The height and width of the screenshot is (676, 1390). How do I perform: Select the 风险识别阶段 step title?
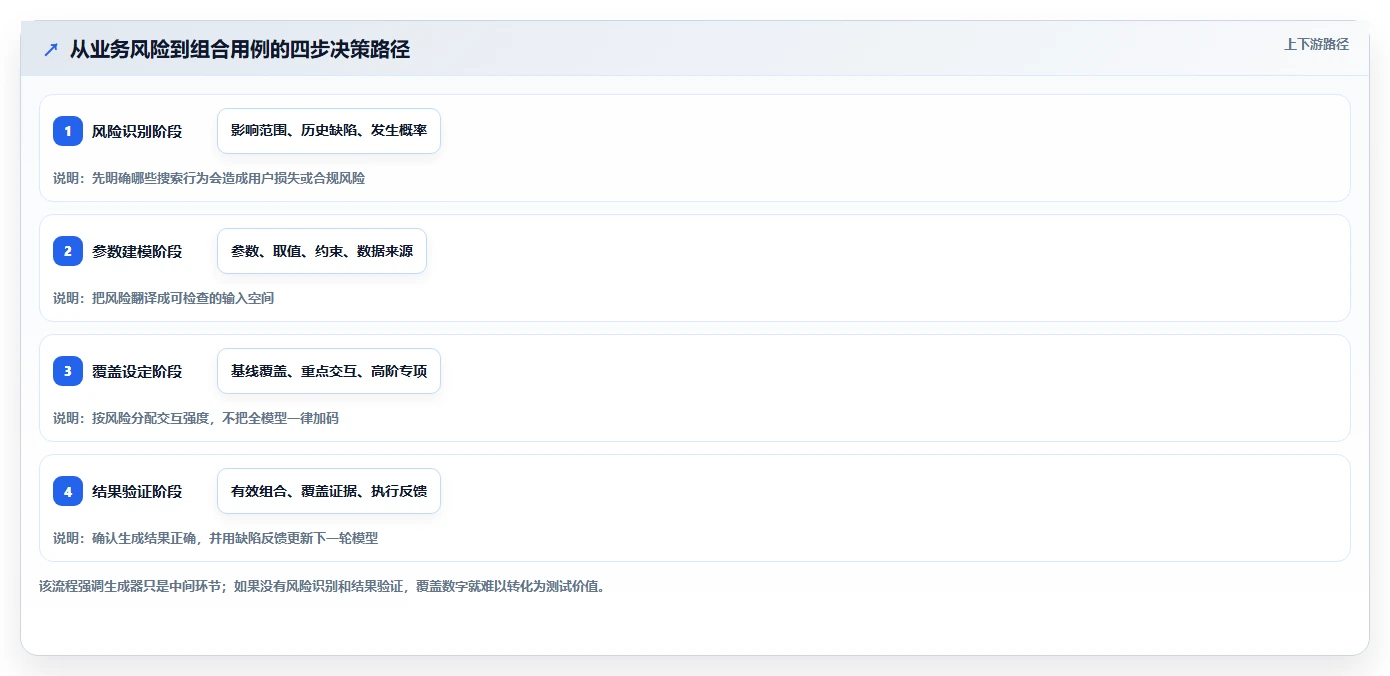tap(137, 131)
